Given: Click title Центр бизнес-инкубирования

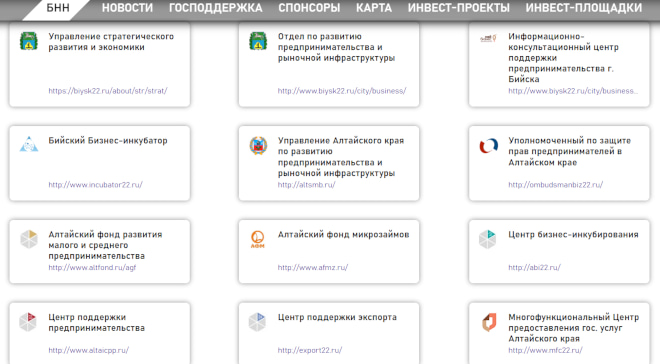Looking at the screenshot, I should [x=573, y=234].
